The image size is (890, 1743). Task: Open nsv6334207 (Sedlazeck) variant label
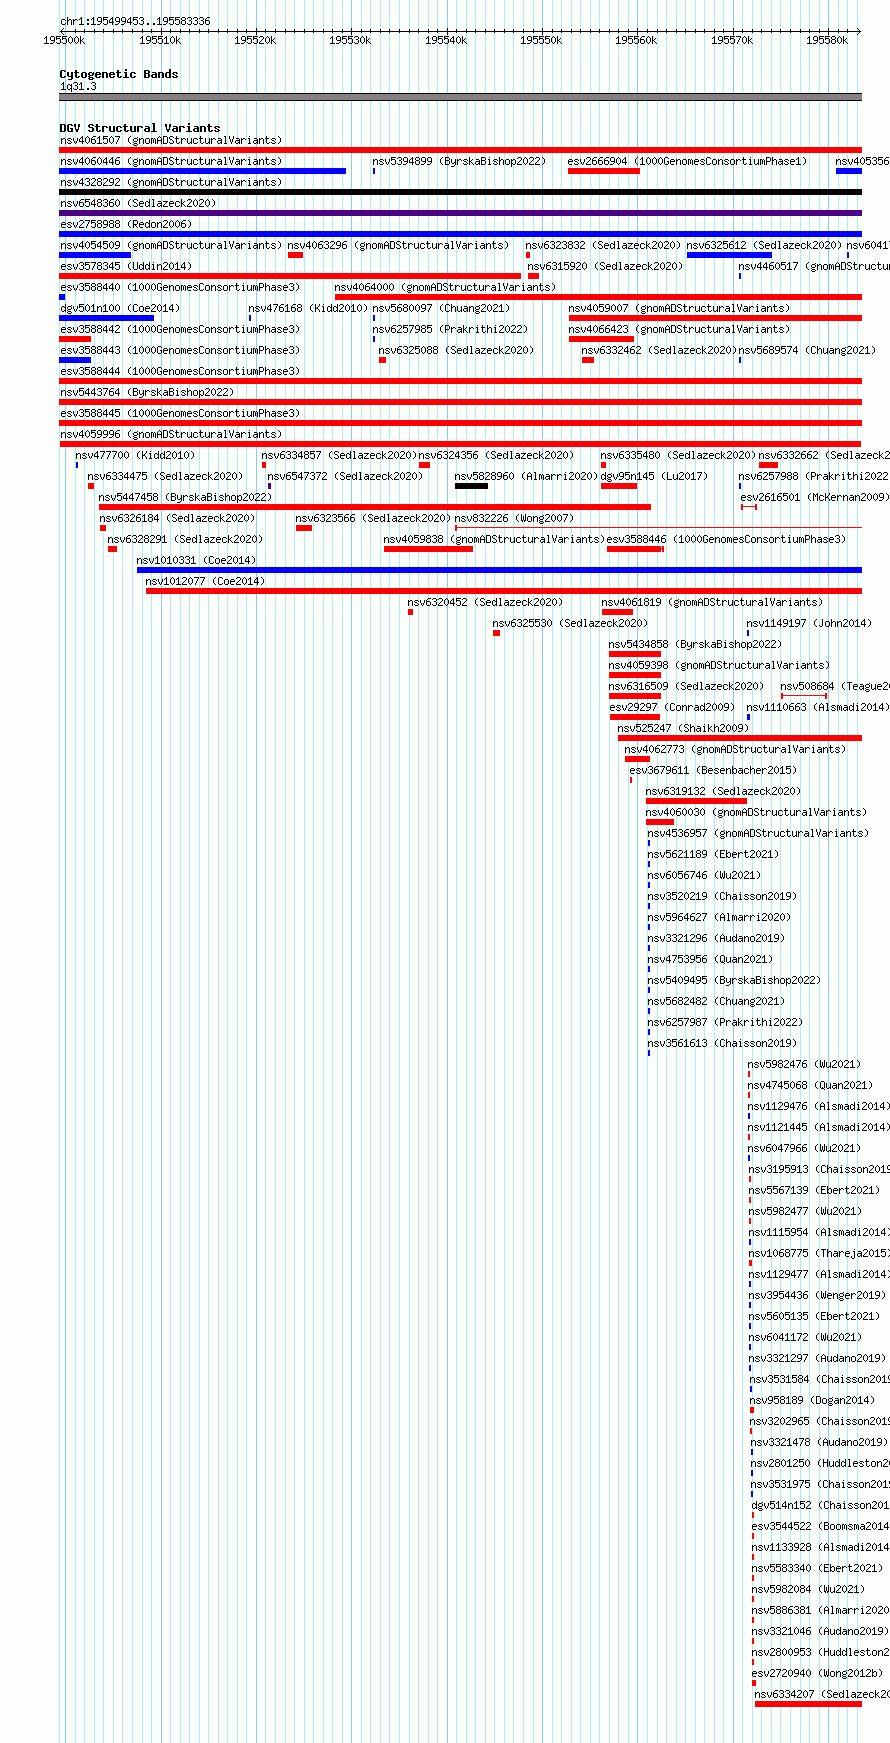[x=822, y=1694]
